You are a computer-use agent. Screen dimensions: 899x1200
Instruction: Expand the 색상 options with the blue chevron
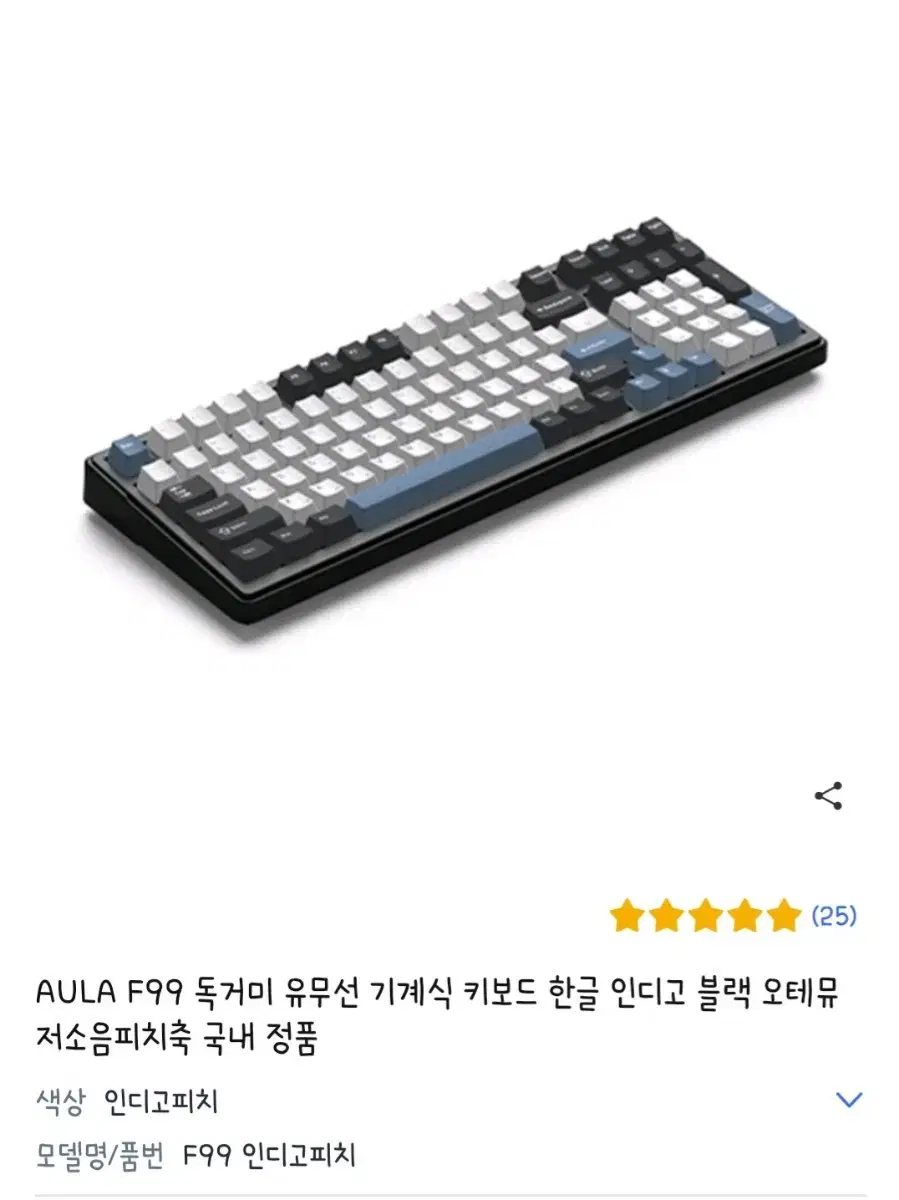click(848, 1100)
